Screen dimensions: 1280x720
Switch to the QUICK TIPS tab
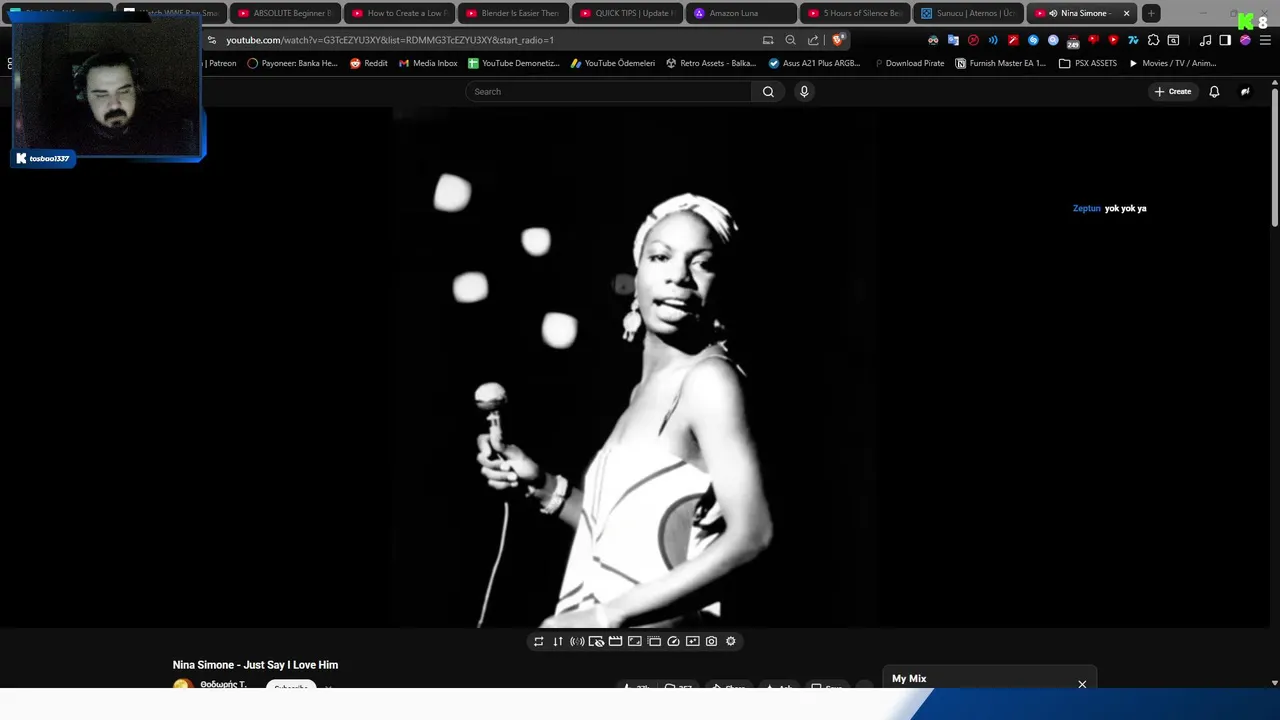click(x=627, y=13)
